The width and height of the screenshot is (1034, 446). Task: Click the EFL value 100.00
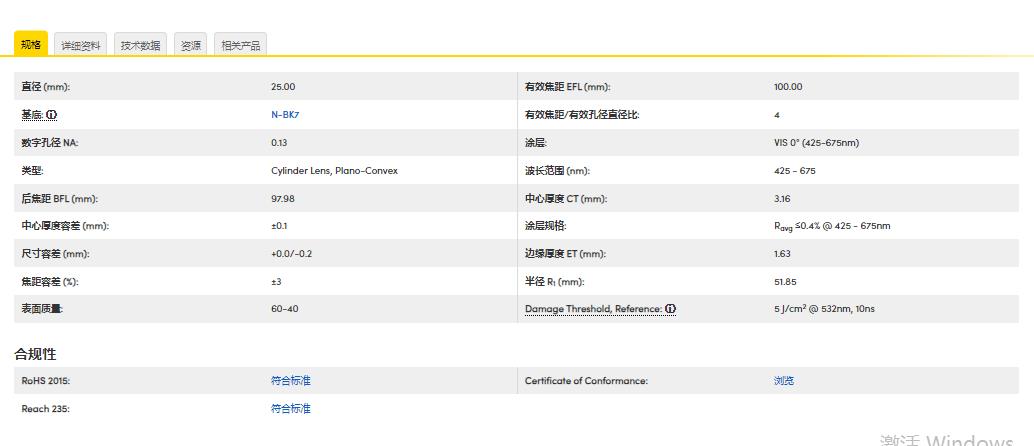coord(788,87)
